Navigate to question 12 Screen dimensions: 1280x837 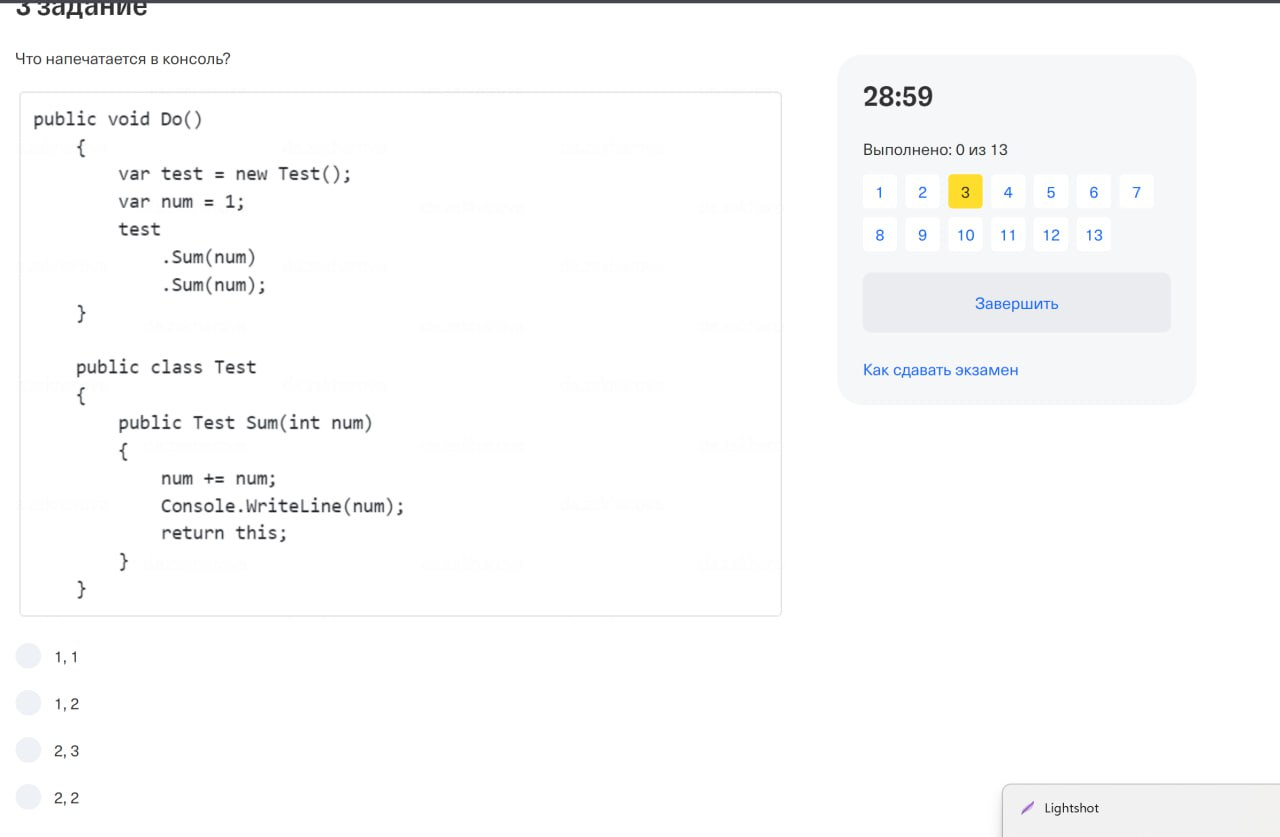click(1051, 235)
